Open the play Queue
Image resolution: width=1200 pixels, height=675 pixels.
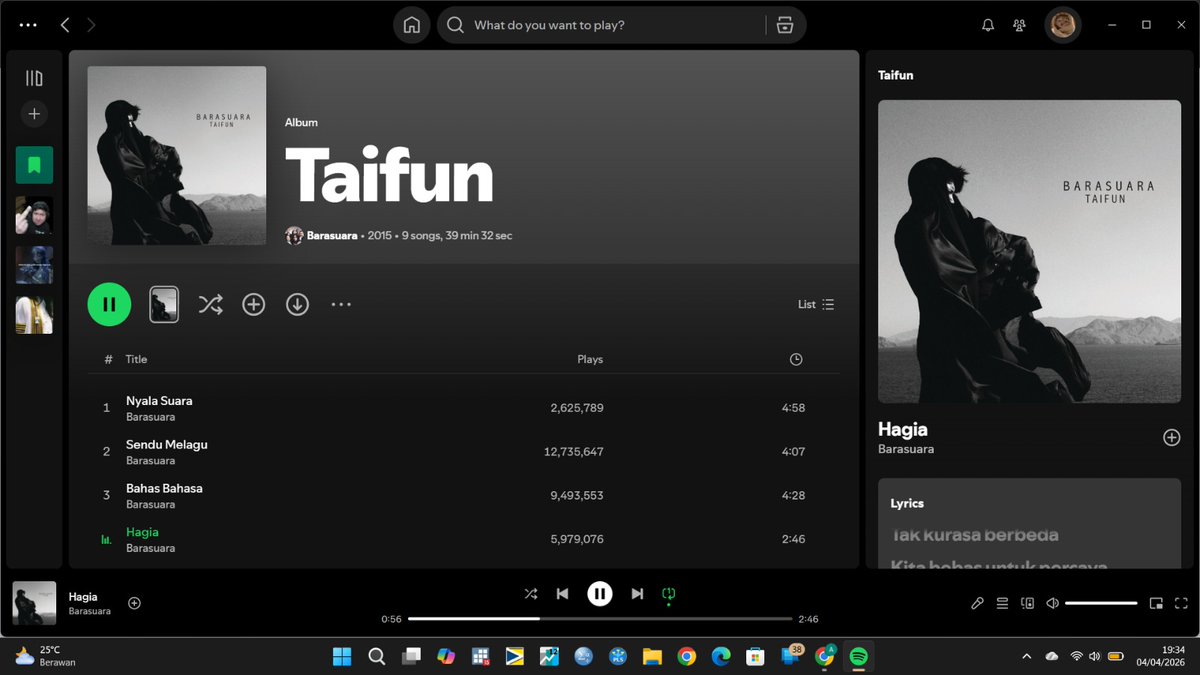(1002, 603)
